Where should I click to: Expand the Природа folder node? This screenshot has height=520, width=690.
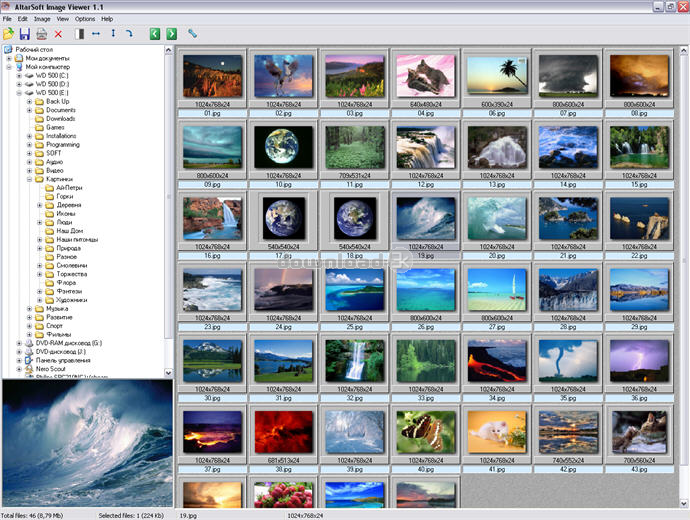40,248
